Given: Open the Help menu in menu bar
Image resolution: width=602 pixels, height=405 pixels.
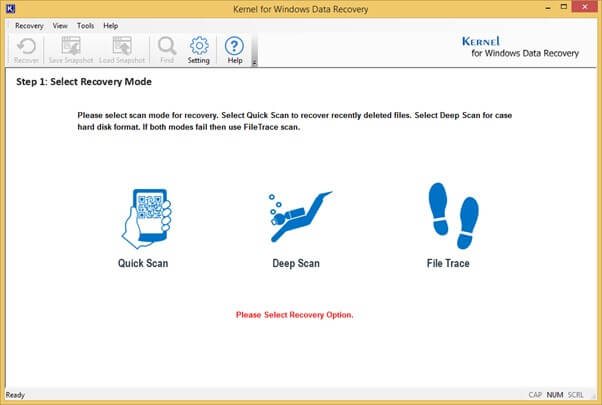Looking at the screenshot, I should [111, 26].
